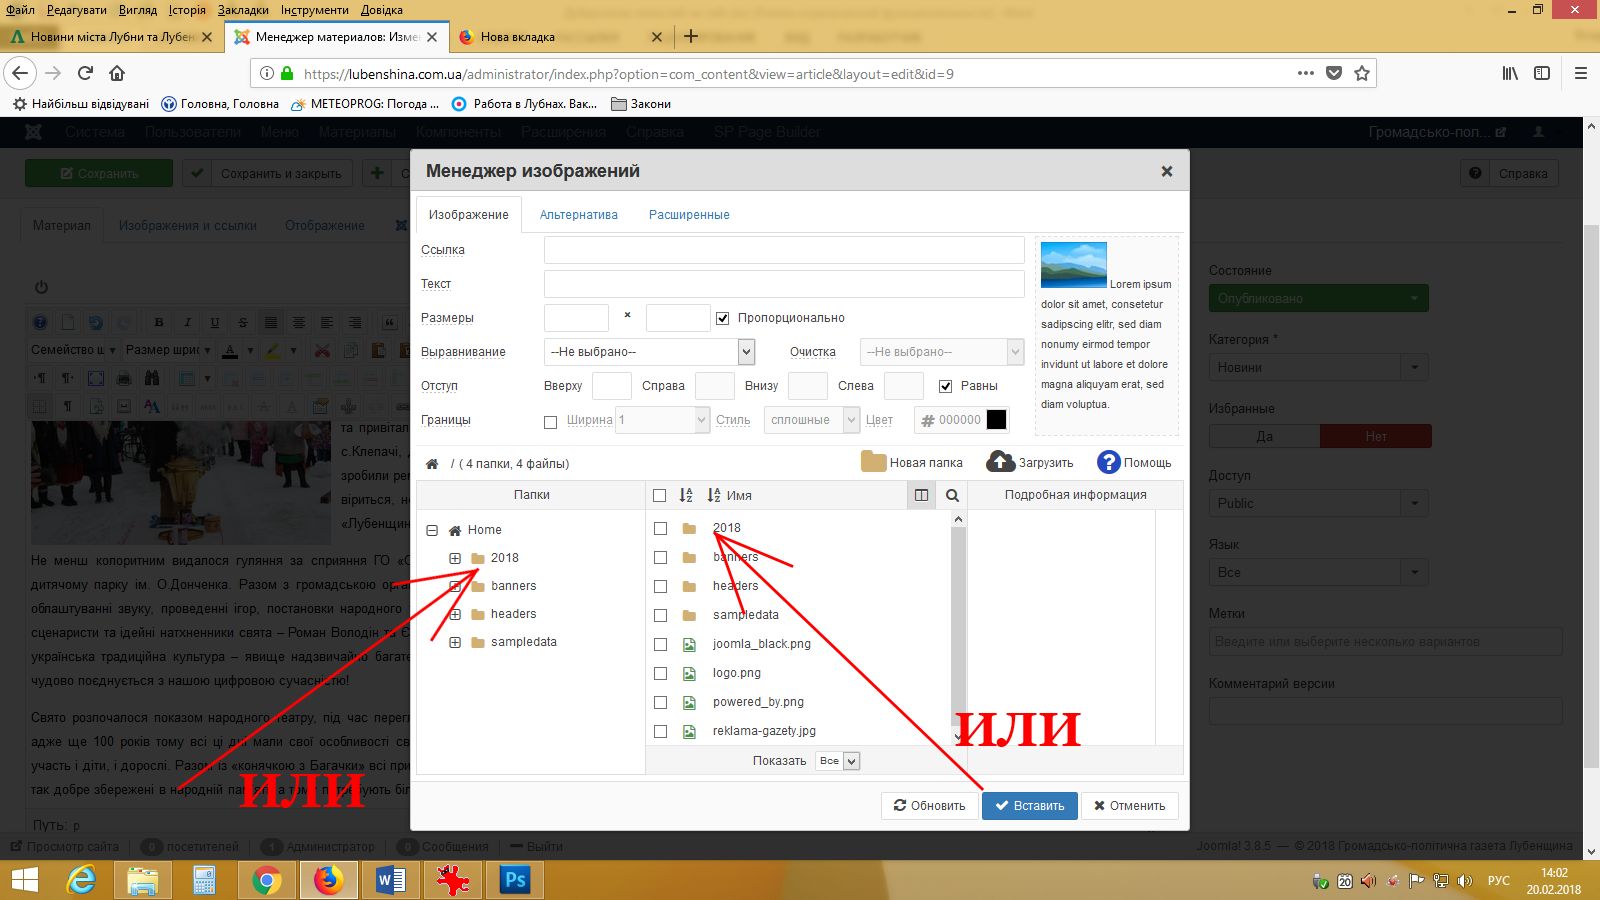Toggle the Равны margins checkbox
1600x900 pixels.
coord(945,386)
